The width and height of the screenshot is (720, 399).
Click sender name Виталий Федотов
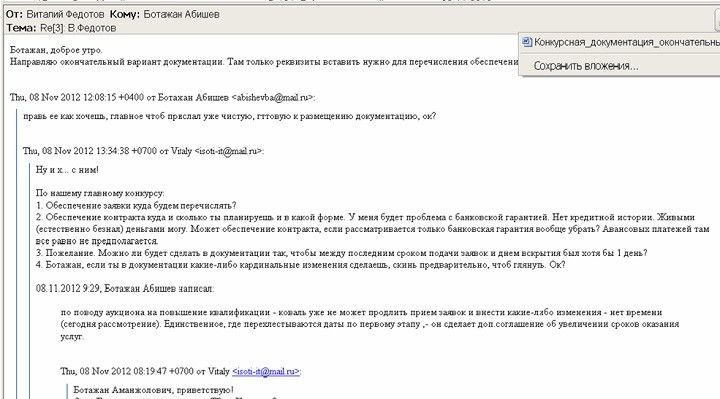point(65,14)
